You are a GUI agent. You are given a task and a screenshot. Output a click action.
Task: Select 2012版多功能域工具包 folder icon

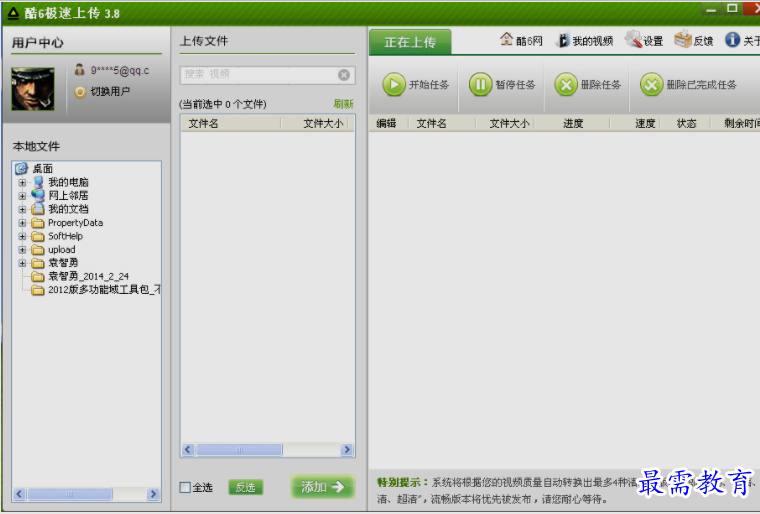pyautogui.click(x=38, y=290)
